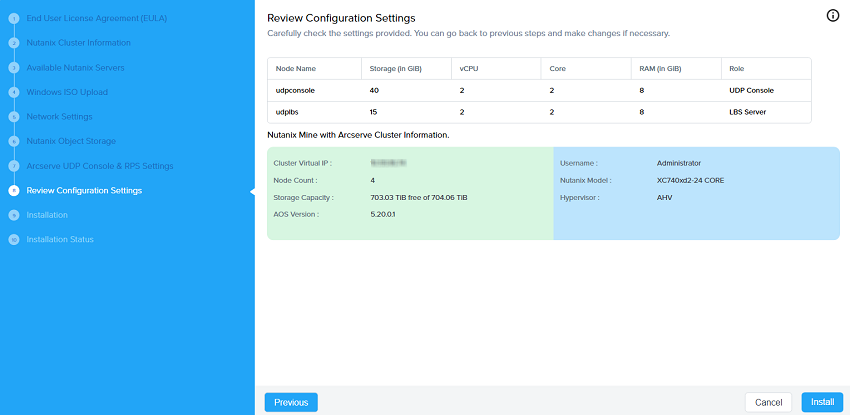Click the Review Configuration Settings page heading
Image resolution: width=850 pixels, height=415 pixels.
[342, 19]
